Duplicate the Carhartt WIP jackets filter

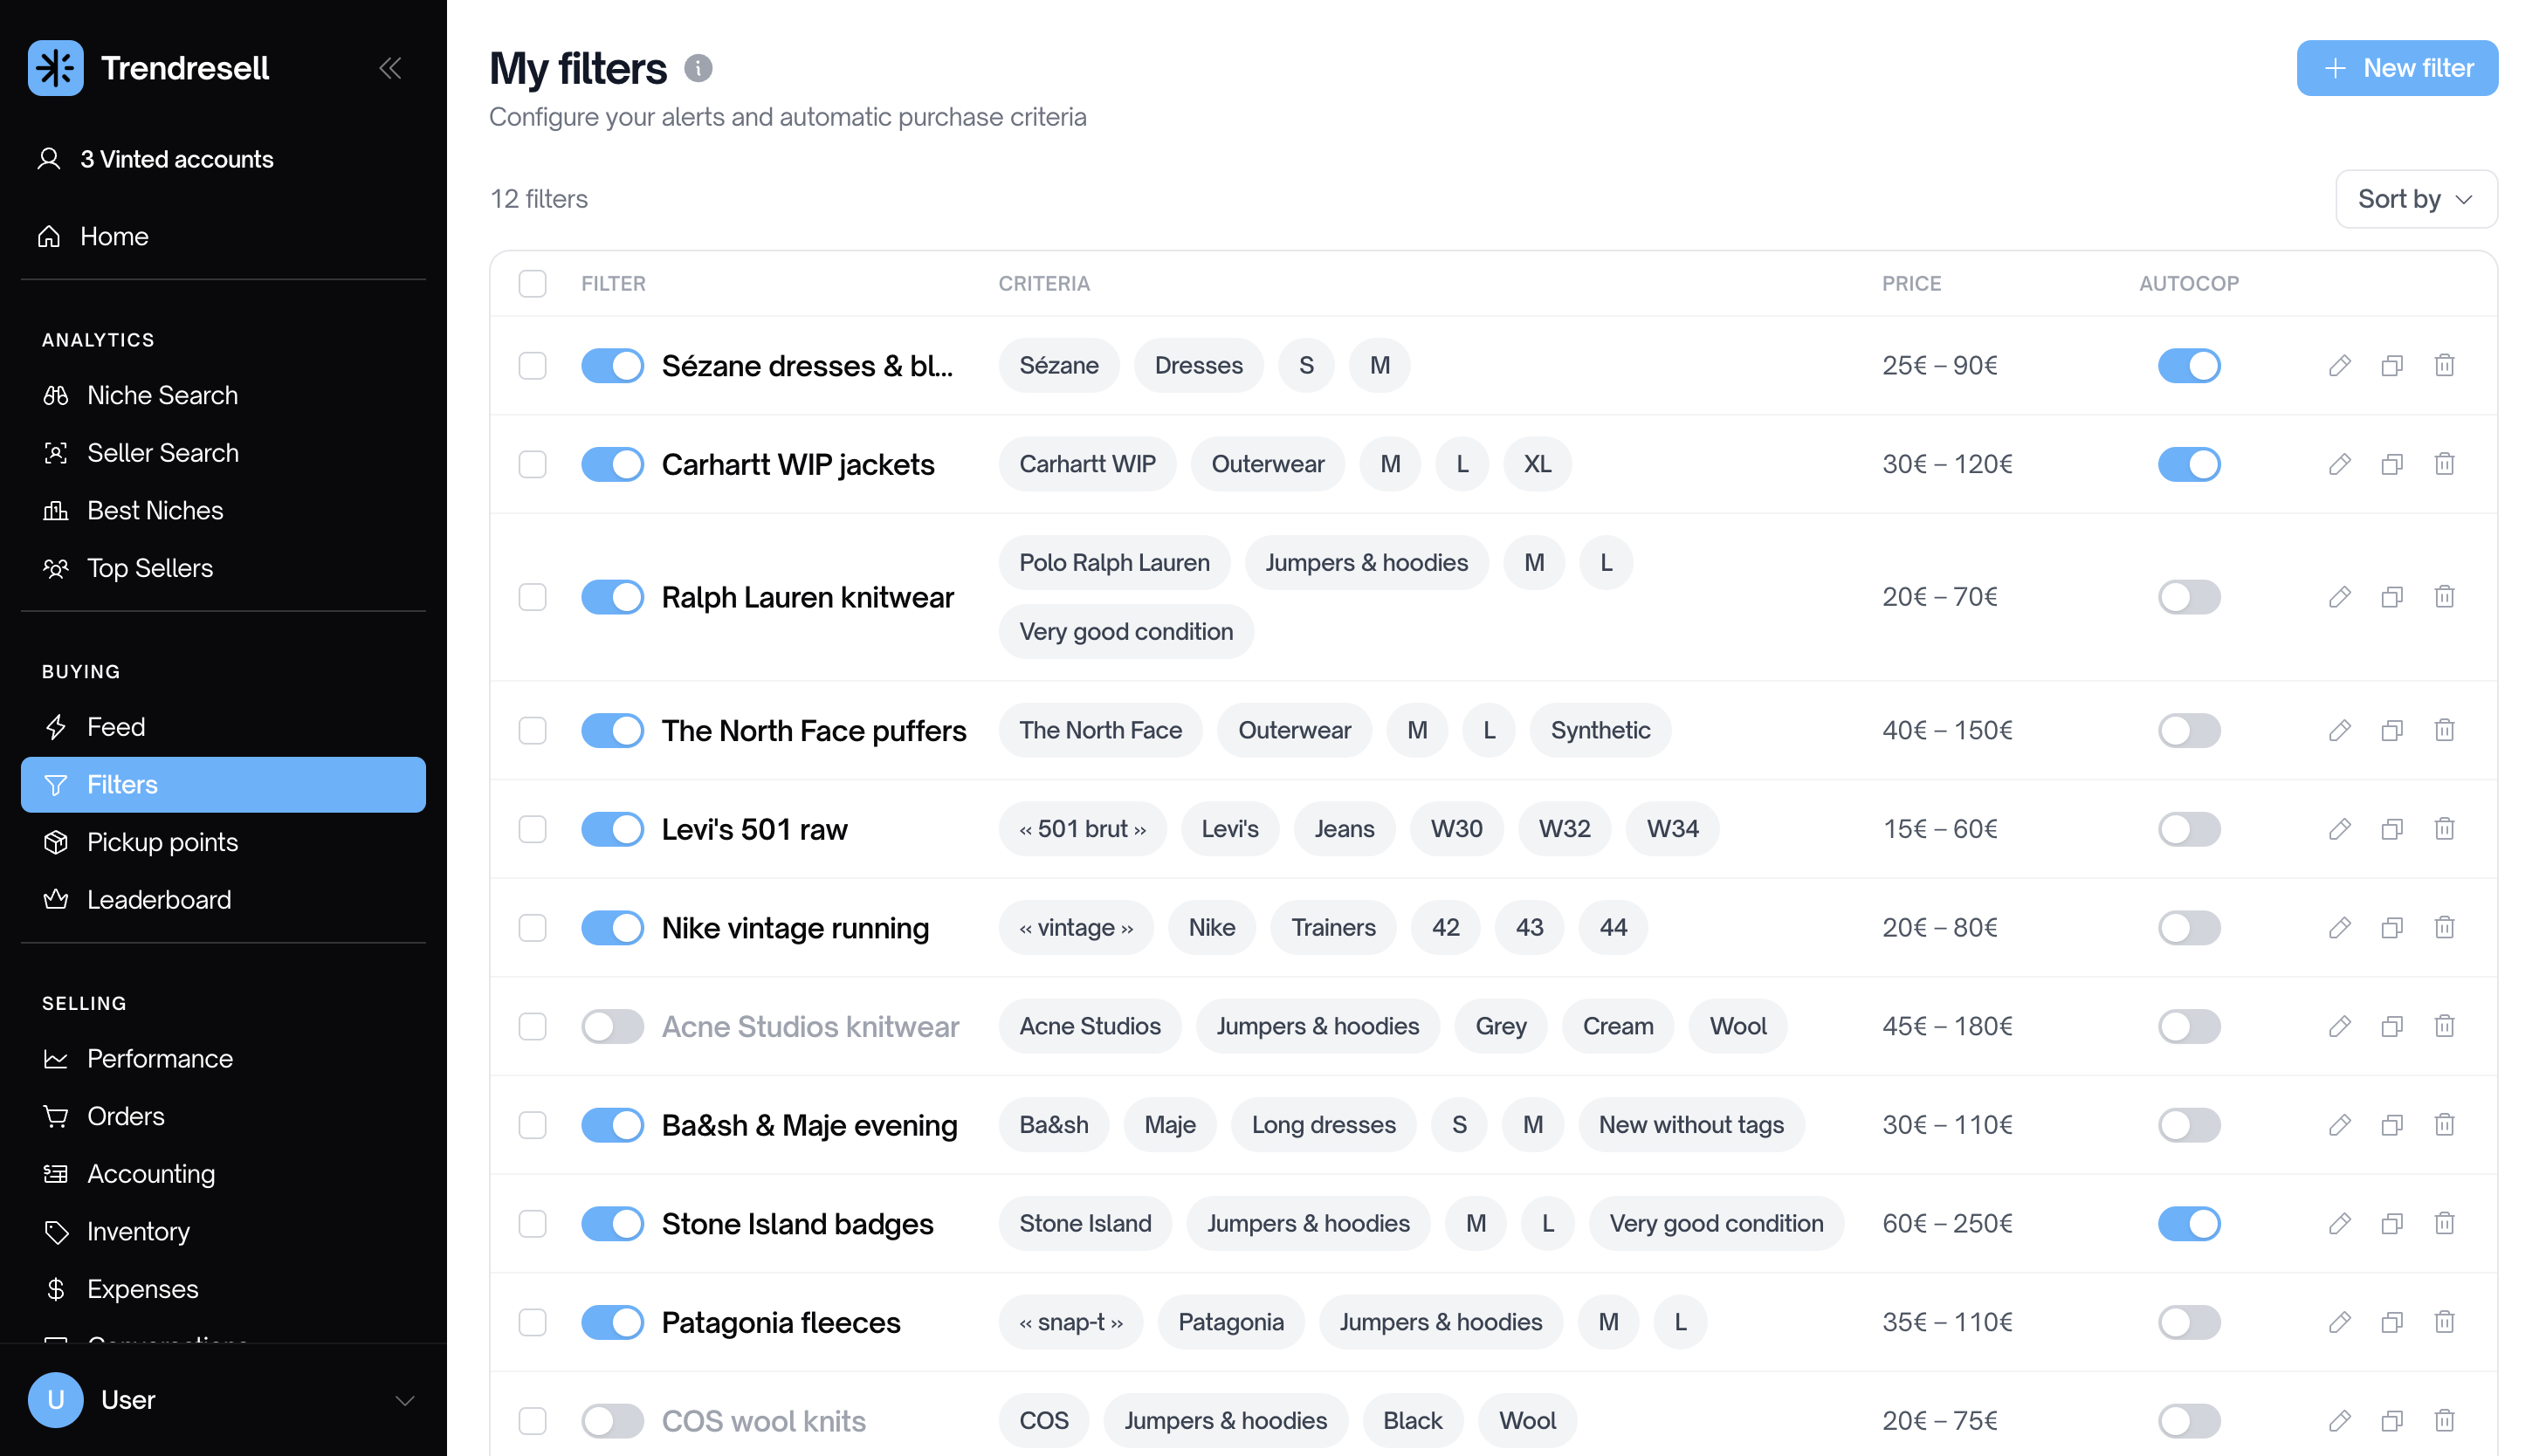2392,464
